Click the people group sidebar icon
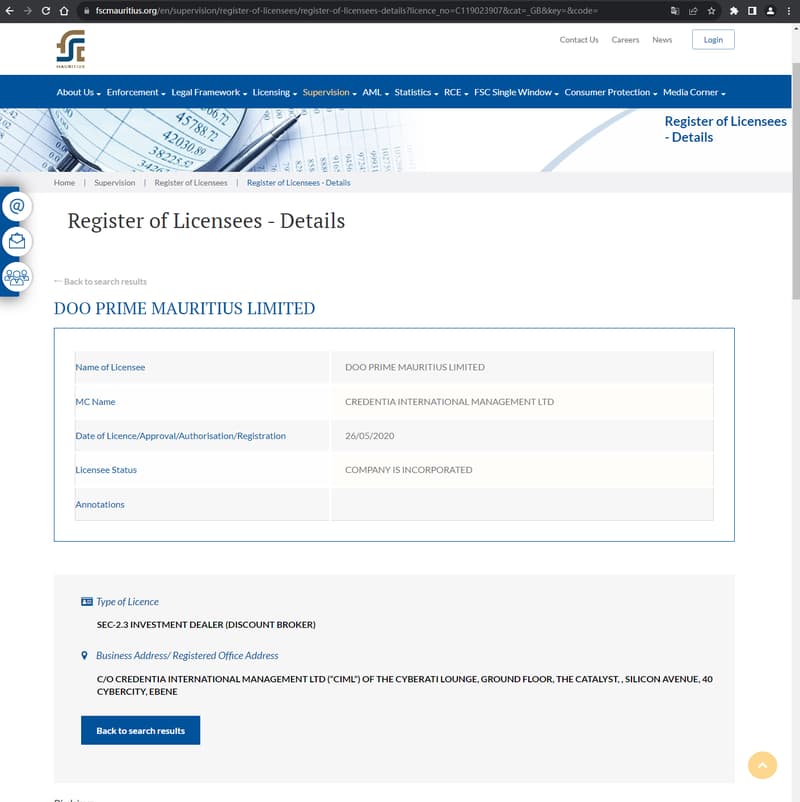The width and height of the screenshot is (800, 802). coord(17,276)
